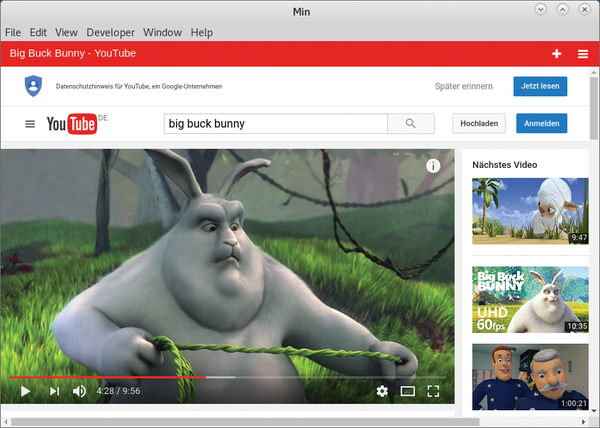The image size is (600, 428).
Task: Open the Window menu
Action: click(162, 33)
